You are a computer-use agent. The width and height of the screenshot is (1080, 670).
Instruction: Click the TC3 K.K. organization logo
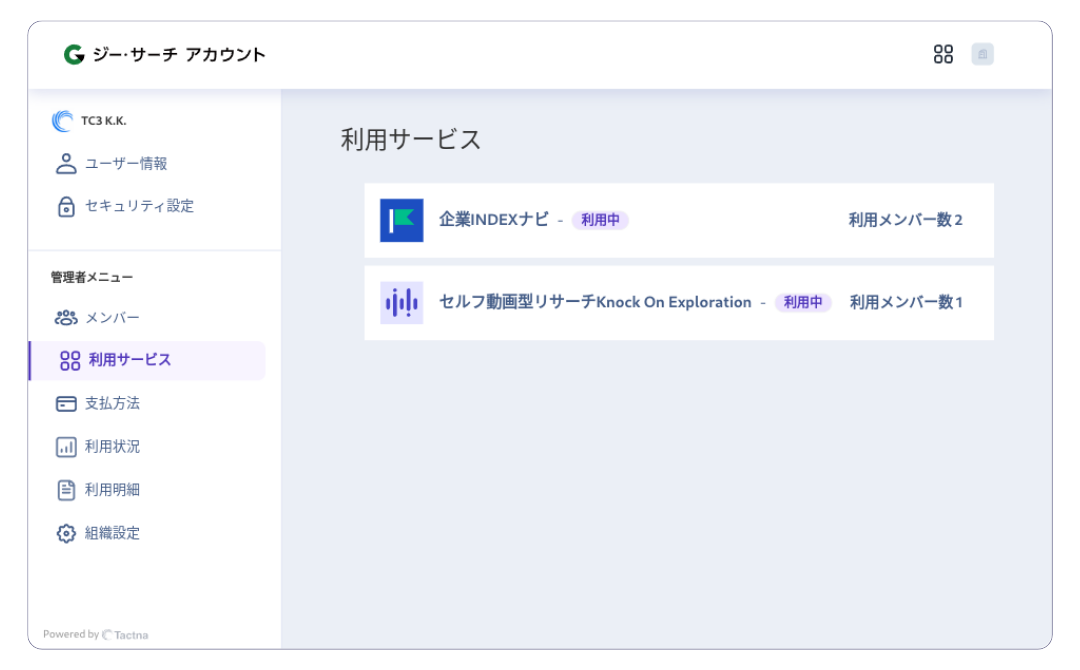(62, 121)
